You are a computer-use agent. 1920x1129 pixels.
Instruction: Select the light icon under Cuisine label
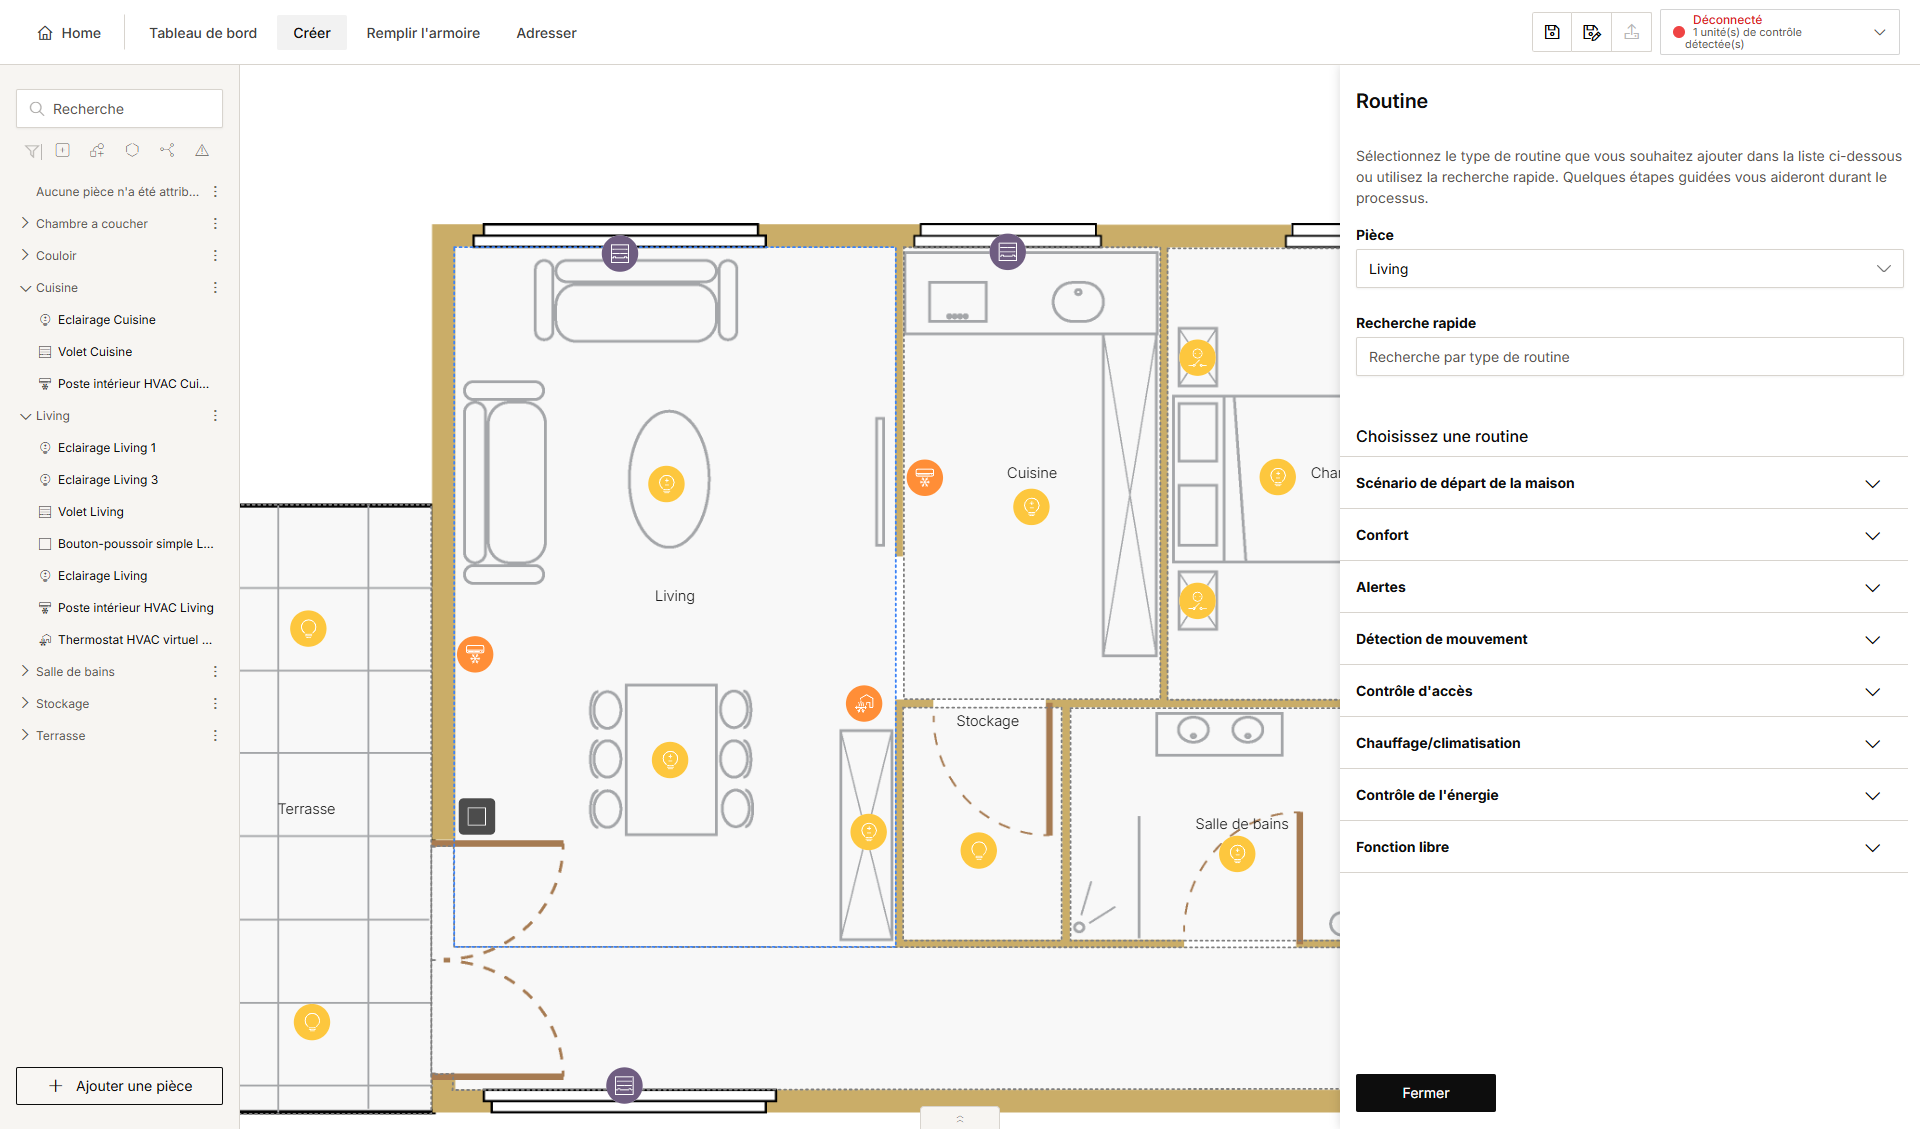point(1031,507)
